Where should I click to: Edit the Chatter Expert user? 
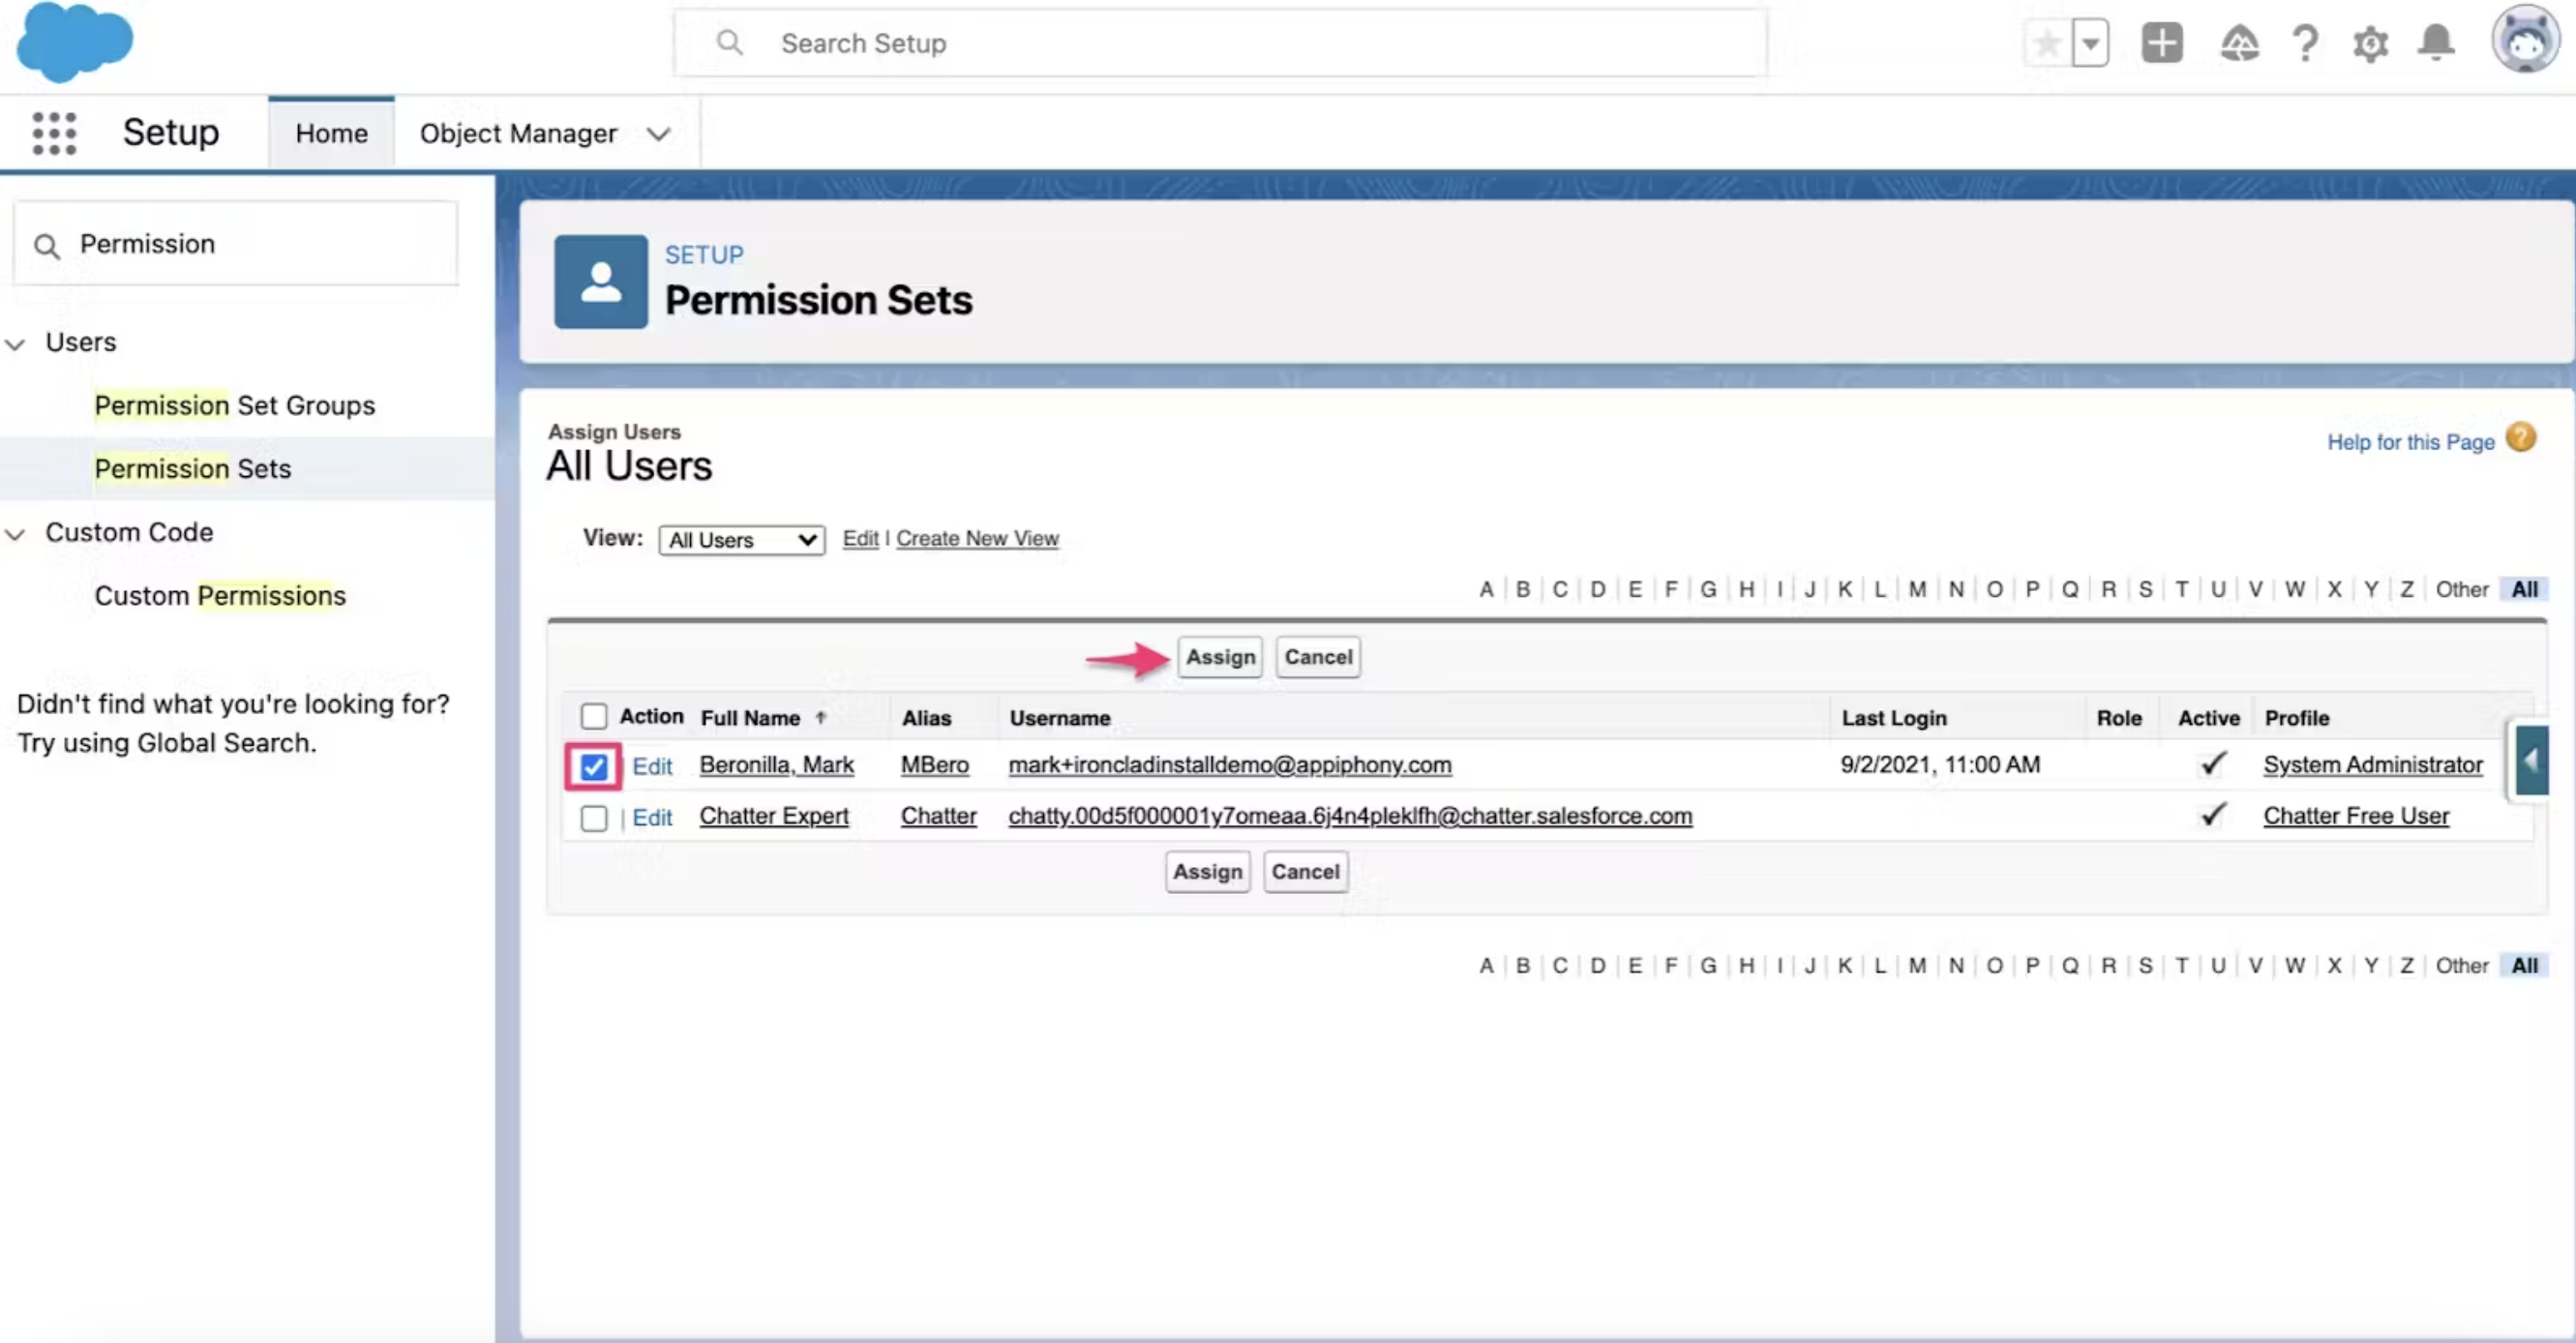click(x=652, y=817)
